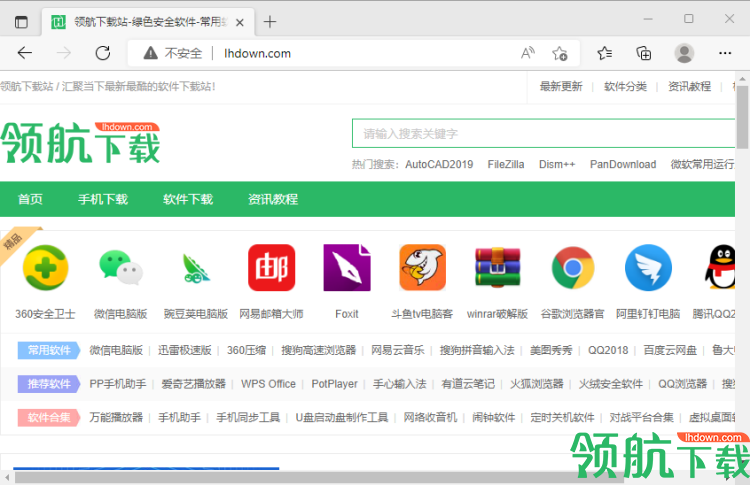Click the 网易邮箱大师 red icon
This screenshot has height=485, width=750.
pos(271,267)
